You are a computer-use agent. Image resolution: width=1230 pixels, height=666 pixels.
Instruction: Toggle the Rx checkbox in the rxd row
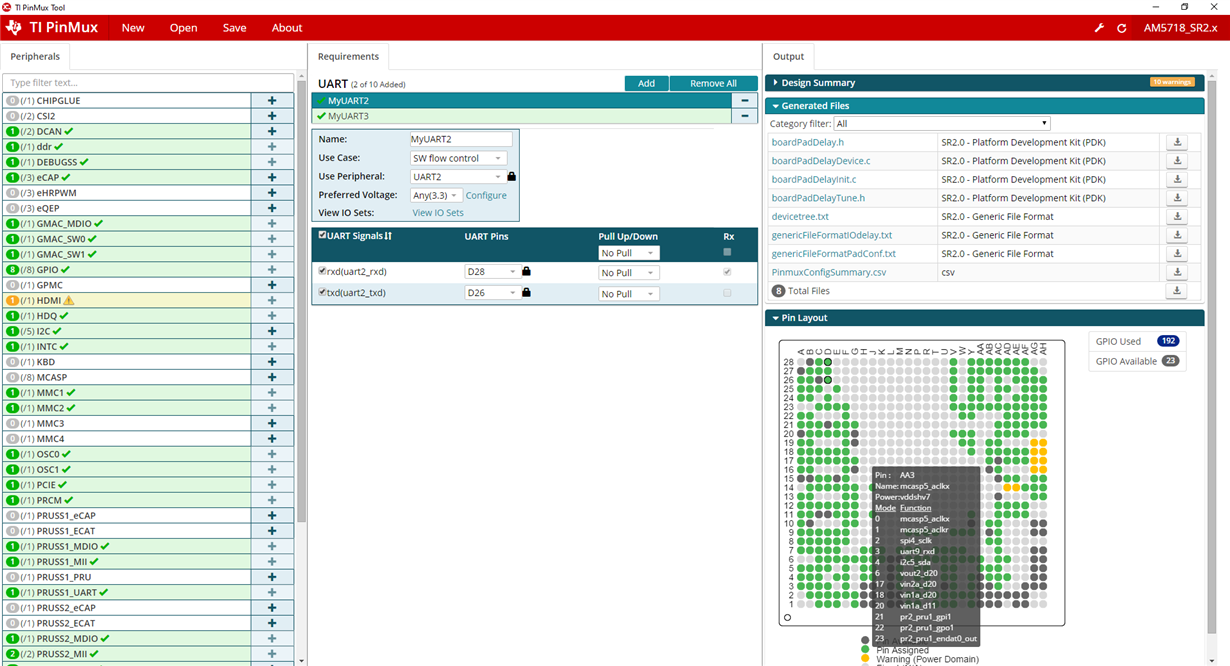(x=727, y=272)
